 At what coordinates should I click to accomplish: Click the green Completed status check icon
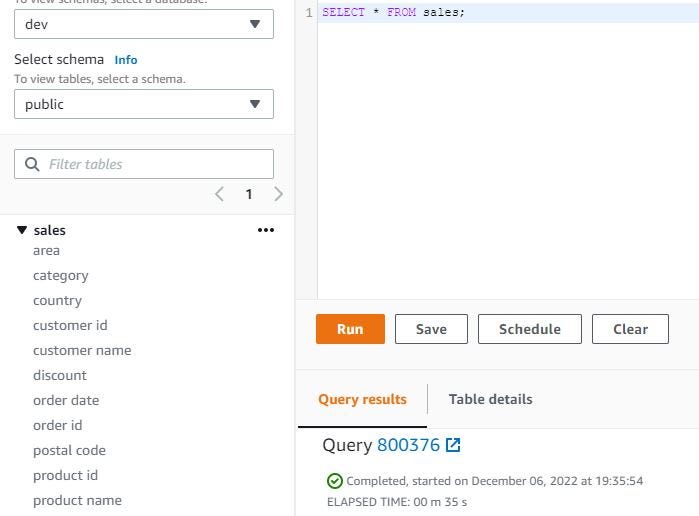(335, 481)
